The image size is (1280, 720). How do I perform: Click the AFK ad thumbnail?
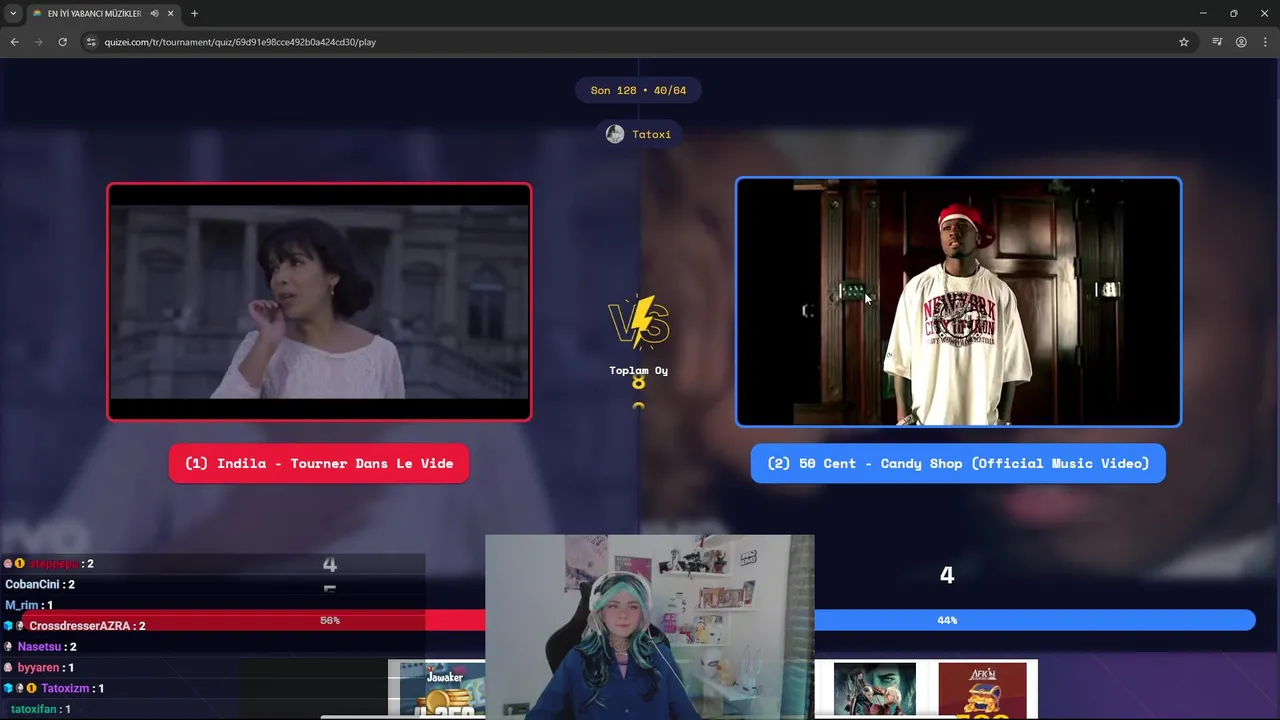coord(982,689)
